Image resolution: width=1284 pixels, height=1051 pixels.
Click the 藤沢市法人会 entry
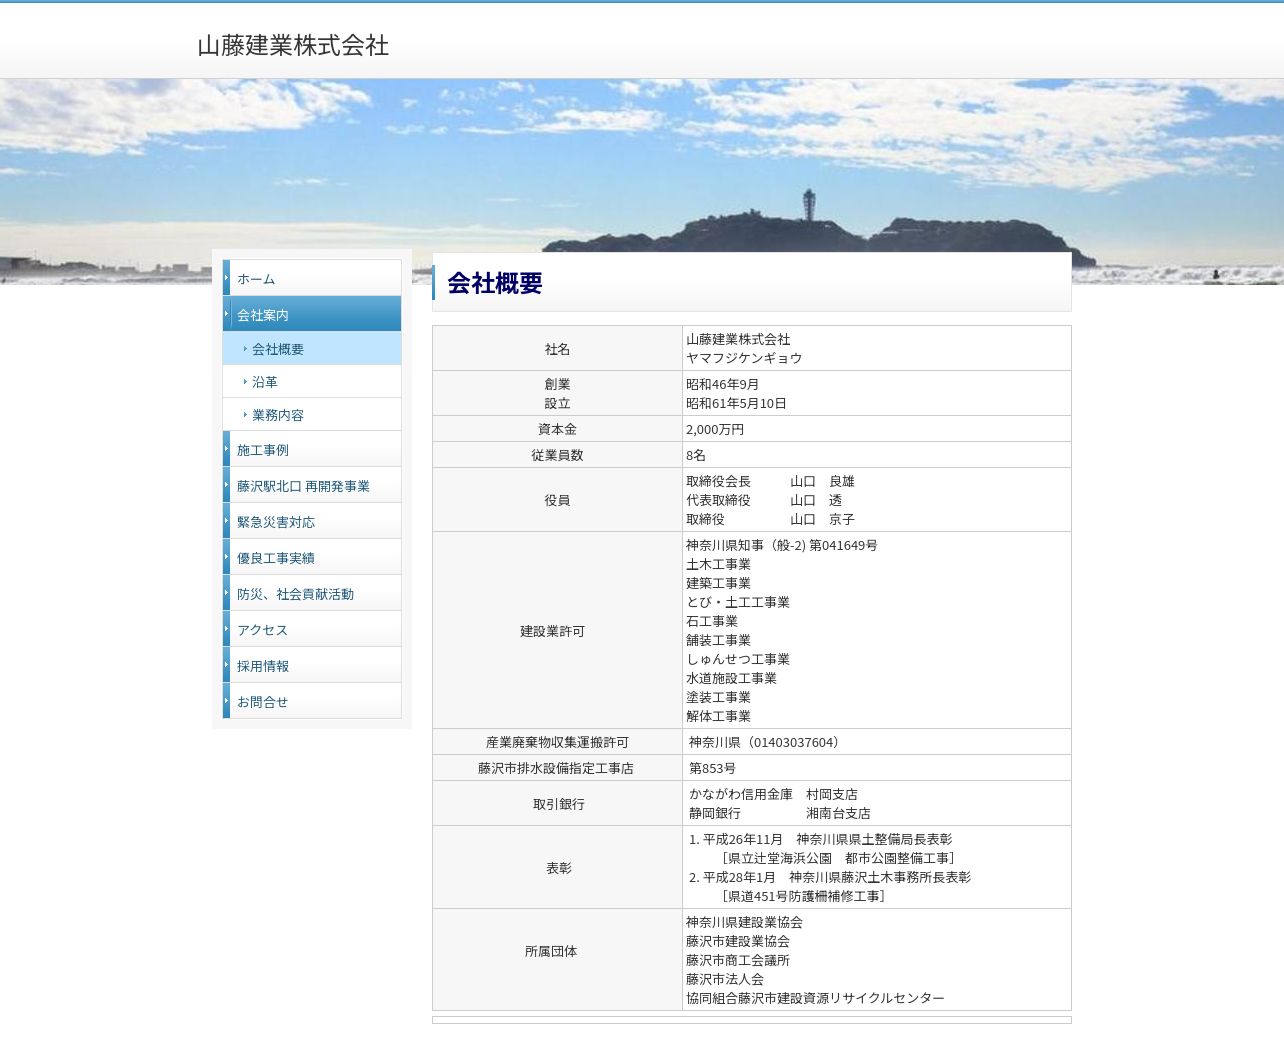click(725, 980)
